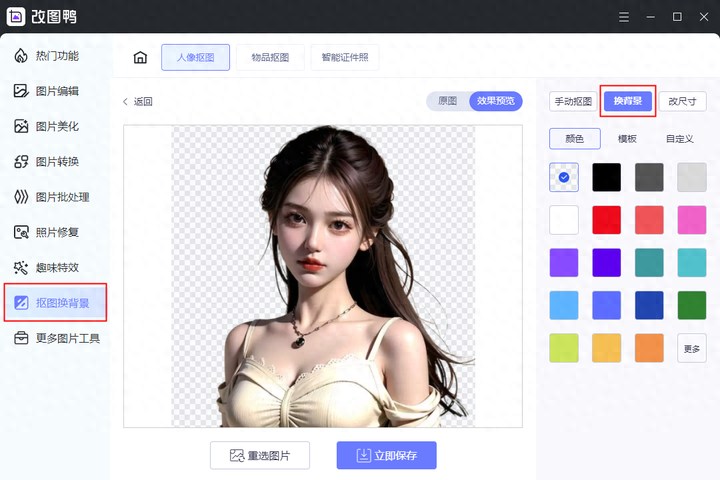Toggle to 效果预览 preview mode

pyautogui.click(x=495, y=101)
